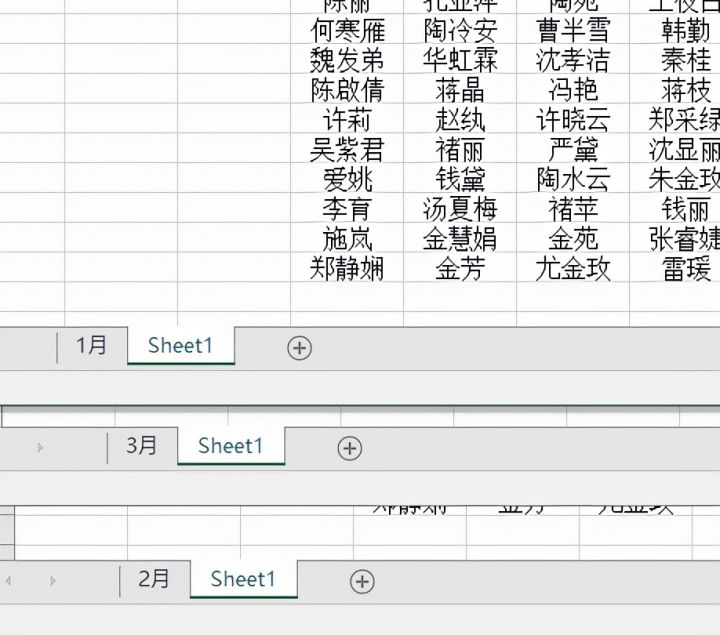Viewport: 720px width, 635px height.
Task: Click the 蒋晶 cell
Action: click(460, 90)
